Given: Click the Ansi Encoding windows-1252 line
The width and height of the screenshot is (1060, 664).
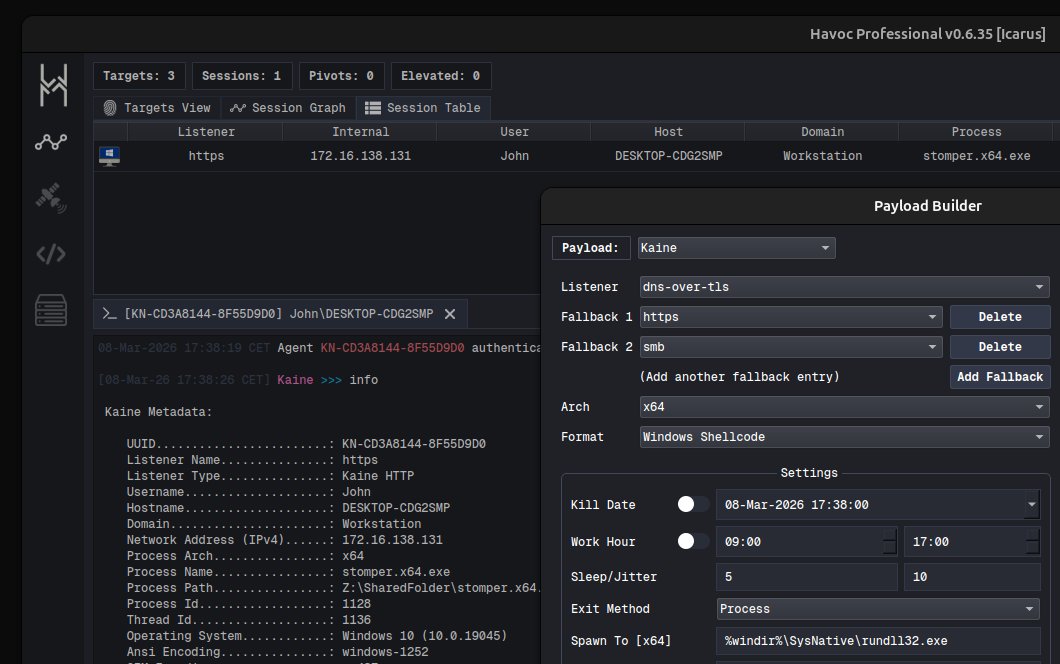Looking at the screenshot, I should click(277, 652).
